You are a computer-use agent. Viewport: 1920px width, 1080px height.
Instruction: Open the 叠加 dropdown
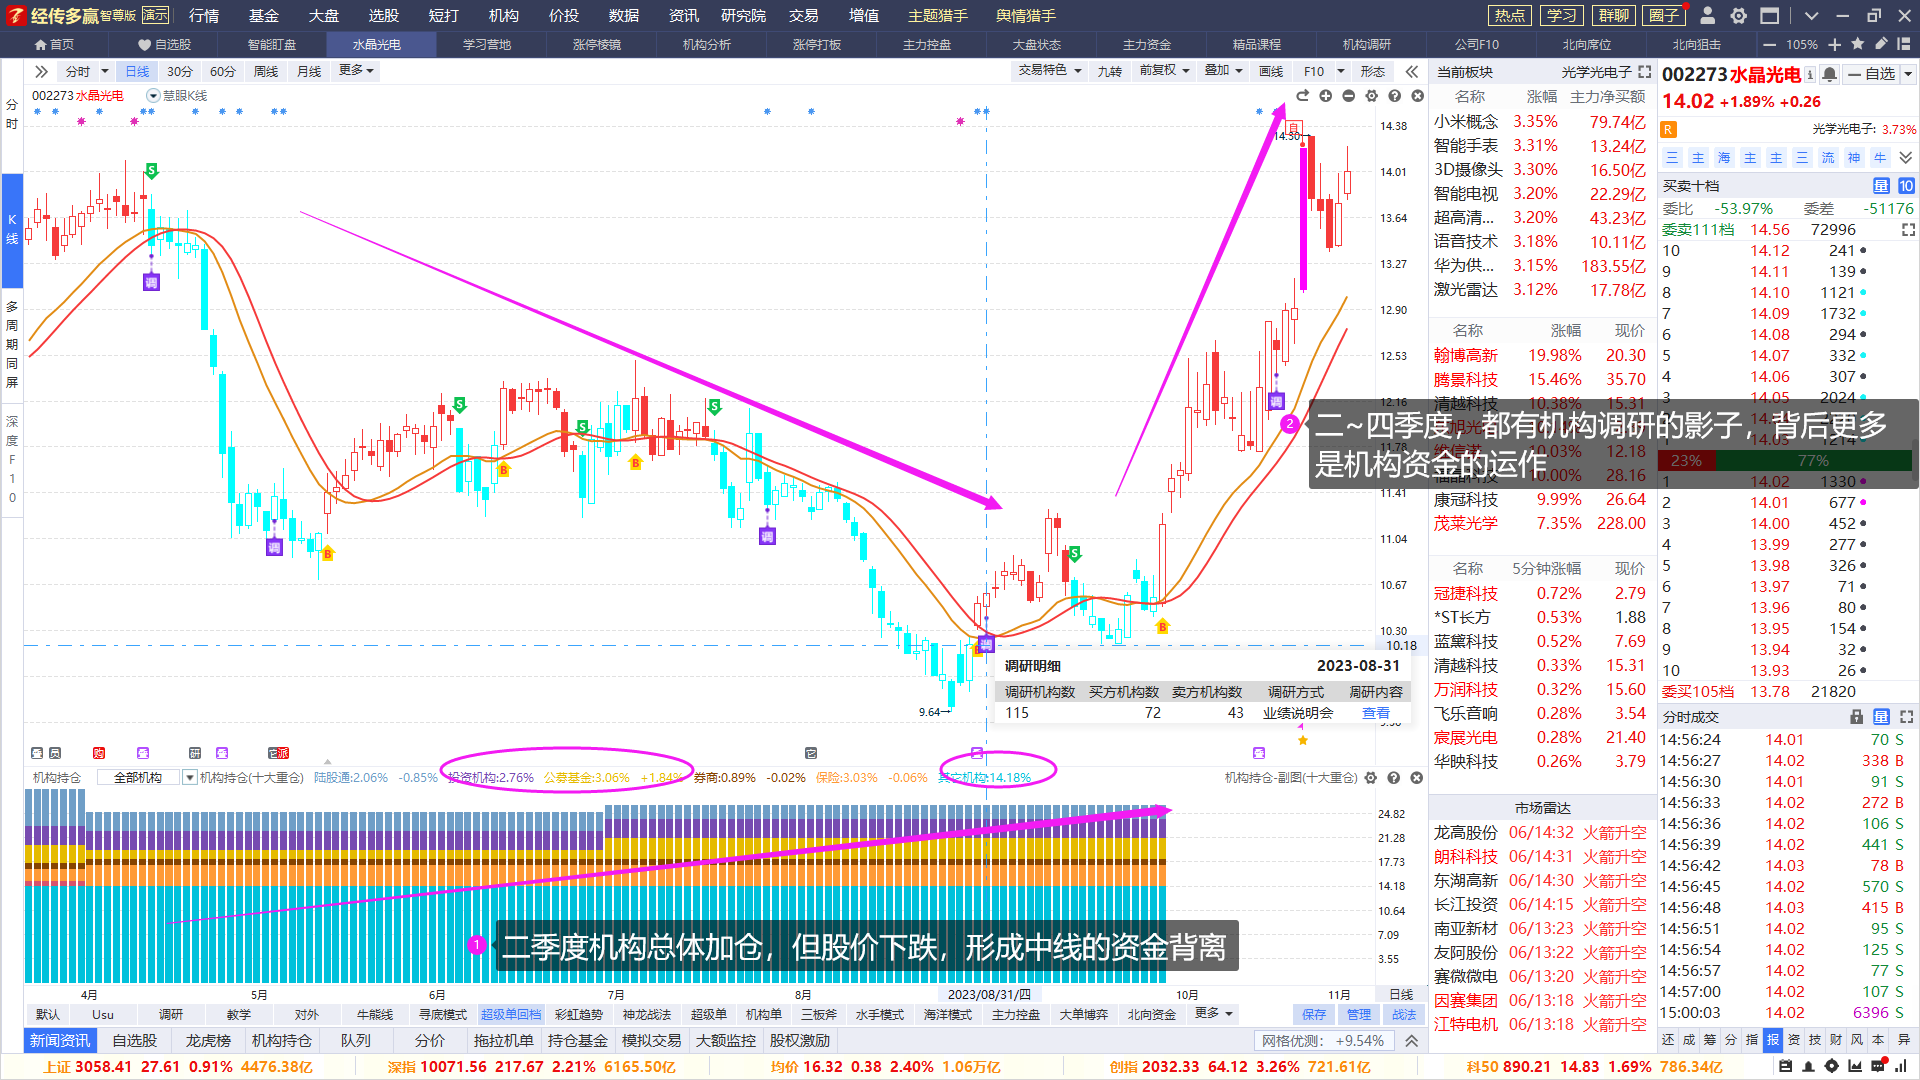pos(1223,71)
